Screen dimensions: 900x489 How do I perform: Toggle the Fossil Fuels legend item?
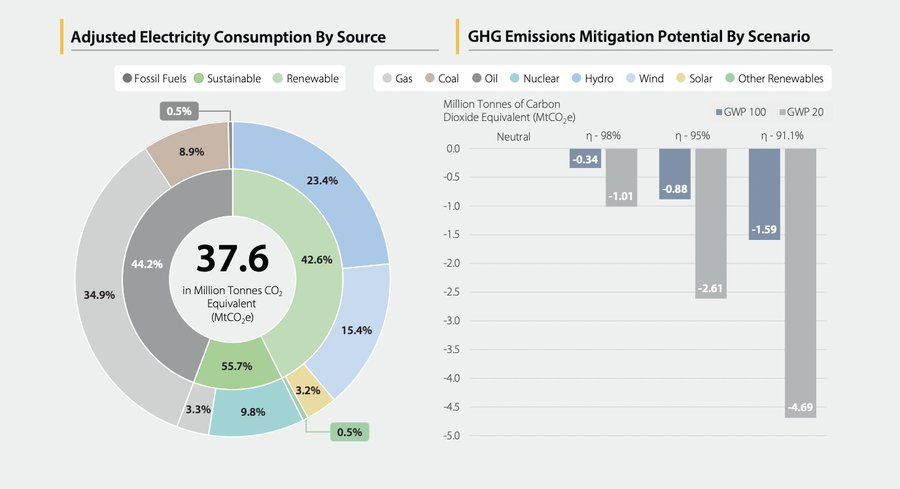pos(153,78)
